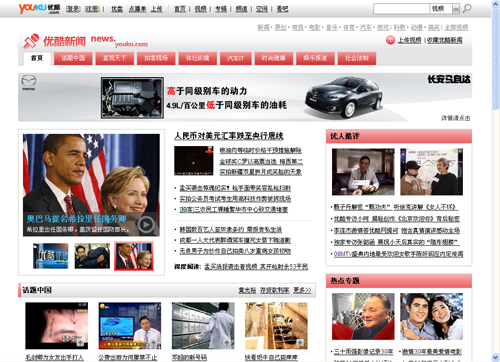Select the 优酷 news studio carousel thumbnail
The image size is (500, 362).
coord(51,256)
